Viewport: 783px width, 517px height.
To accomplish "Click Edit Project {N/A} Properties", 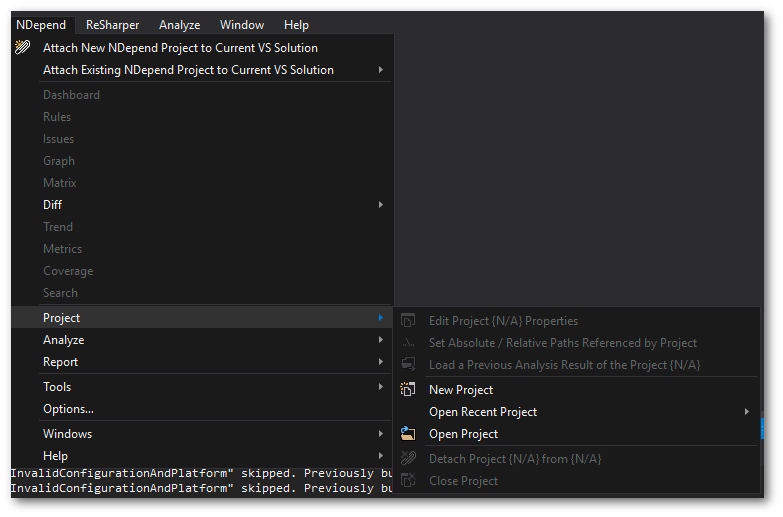I will click(577, 321).
